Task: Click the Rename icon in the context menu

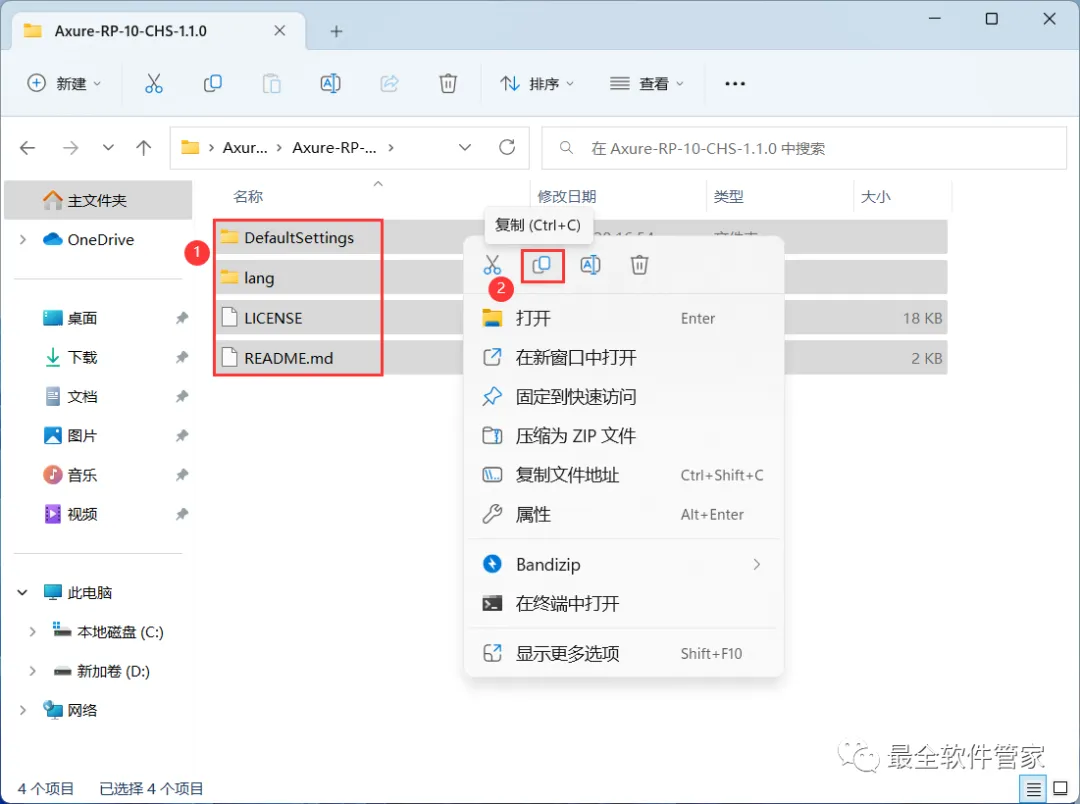Action: pyautogui.click(x=590, y=265)
